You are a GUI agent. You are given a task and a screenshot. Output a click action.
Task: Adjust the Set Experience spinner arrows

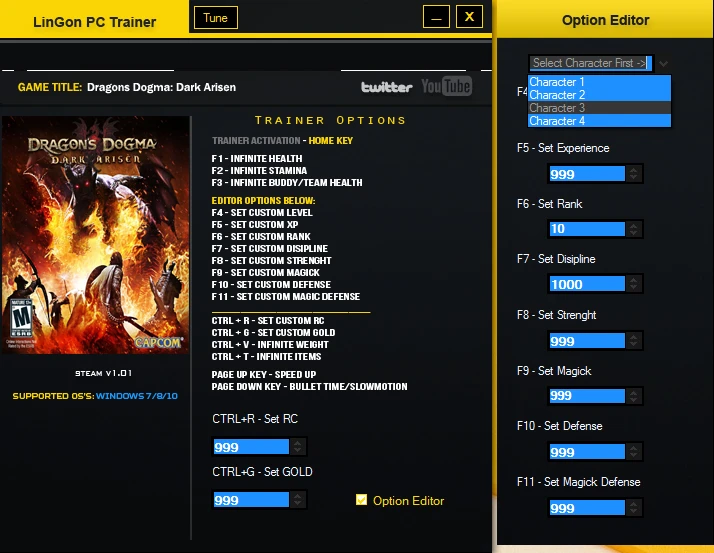pyautogui.click(x=633, y=174)
